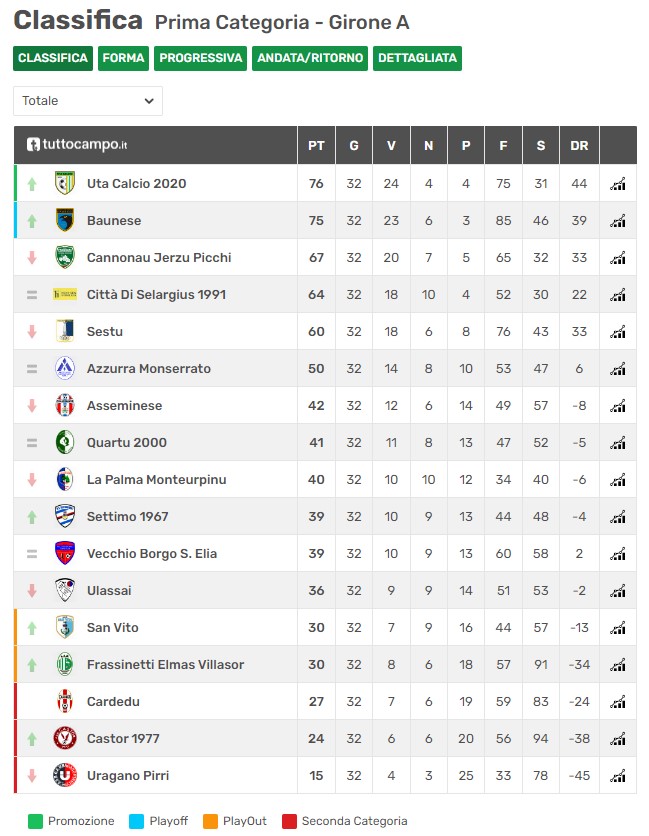
Task: Click the Castor 1977 team crest
Action: pyautogui.click(x=65, y=738)
